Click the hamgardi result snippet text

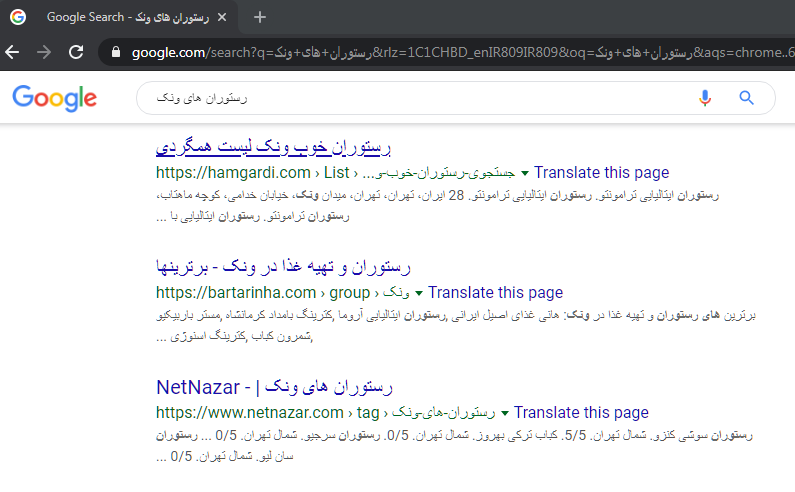coord(437,205)
